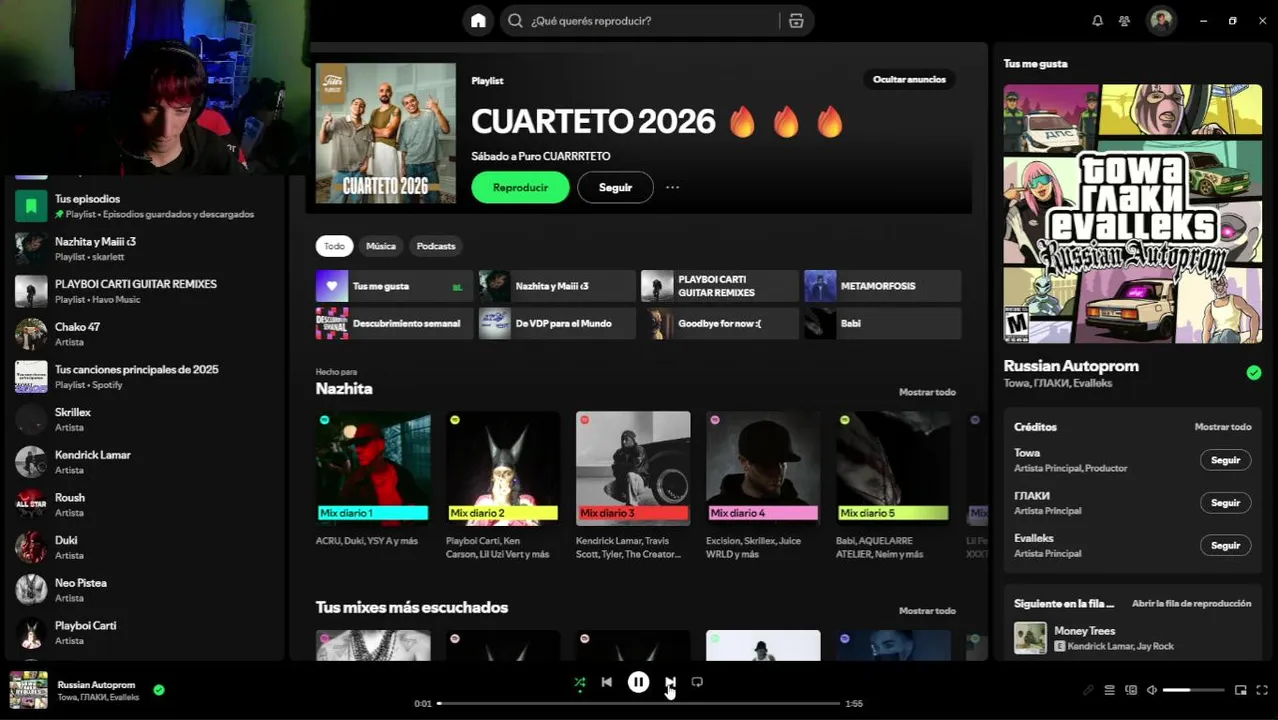Open Goodbye for now :( tile
Image resolution: width=1278 pixels, height=720 pixels.
pyautogui.click(x=720, y=323)
